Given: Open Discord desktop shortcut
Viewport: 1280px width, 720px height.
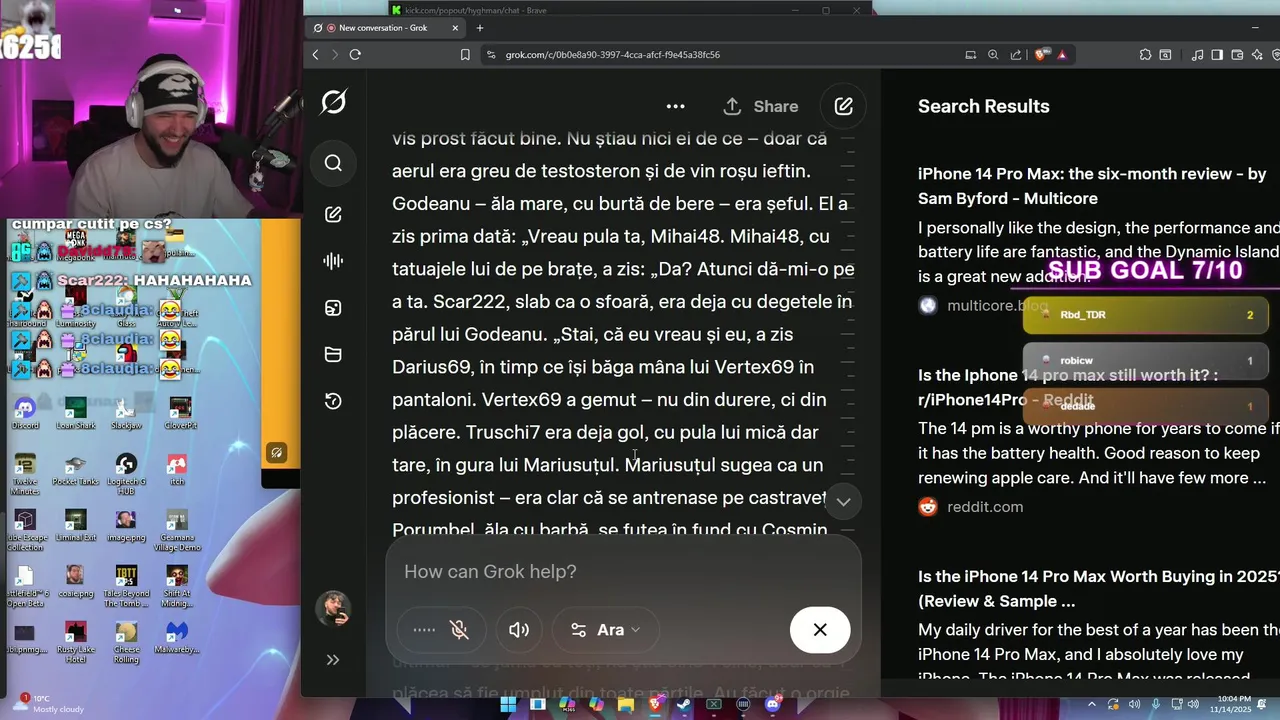Looking at the screenshot, I should (x=25, y=413).
